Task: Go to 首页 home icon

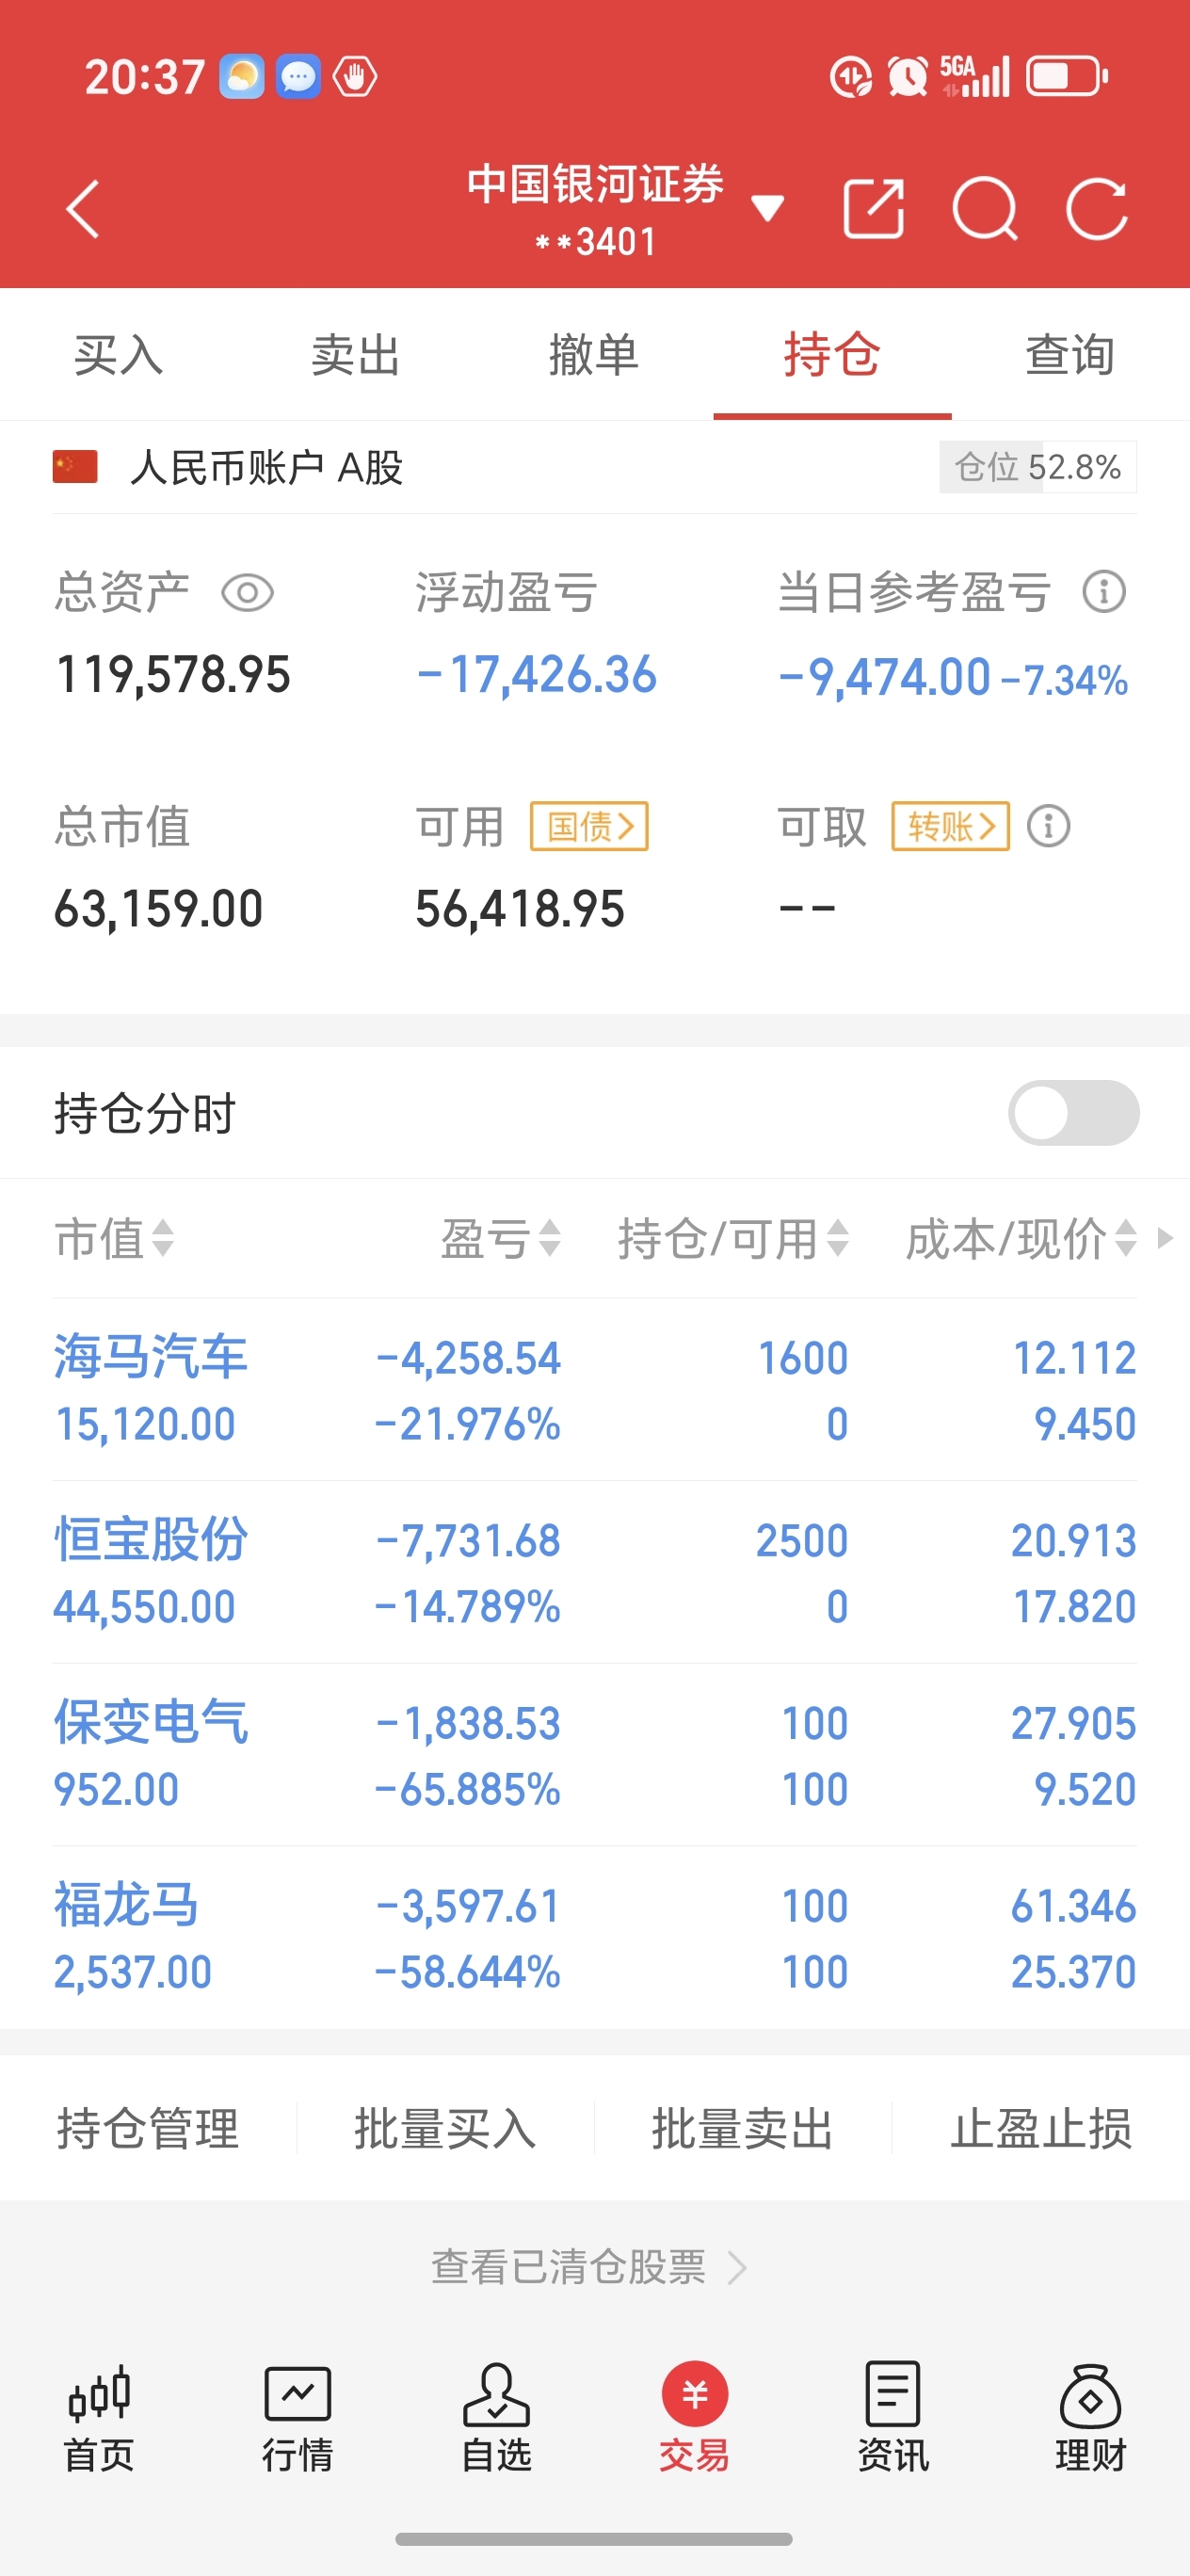Action: point(99,2416)
